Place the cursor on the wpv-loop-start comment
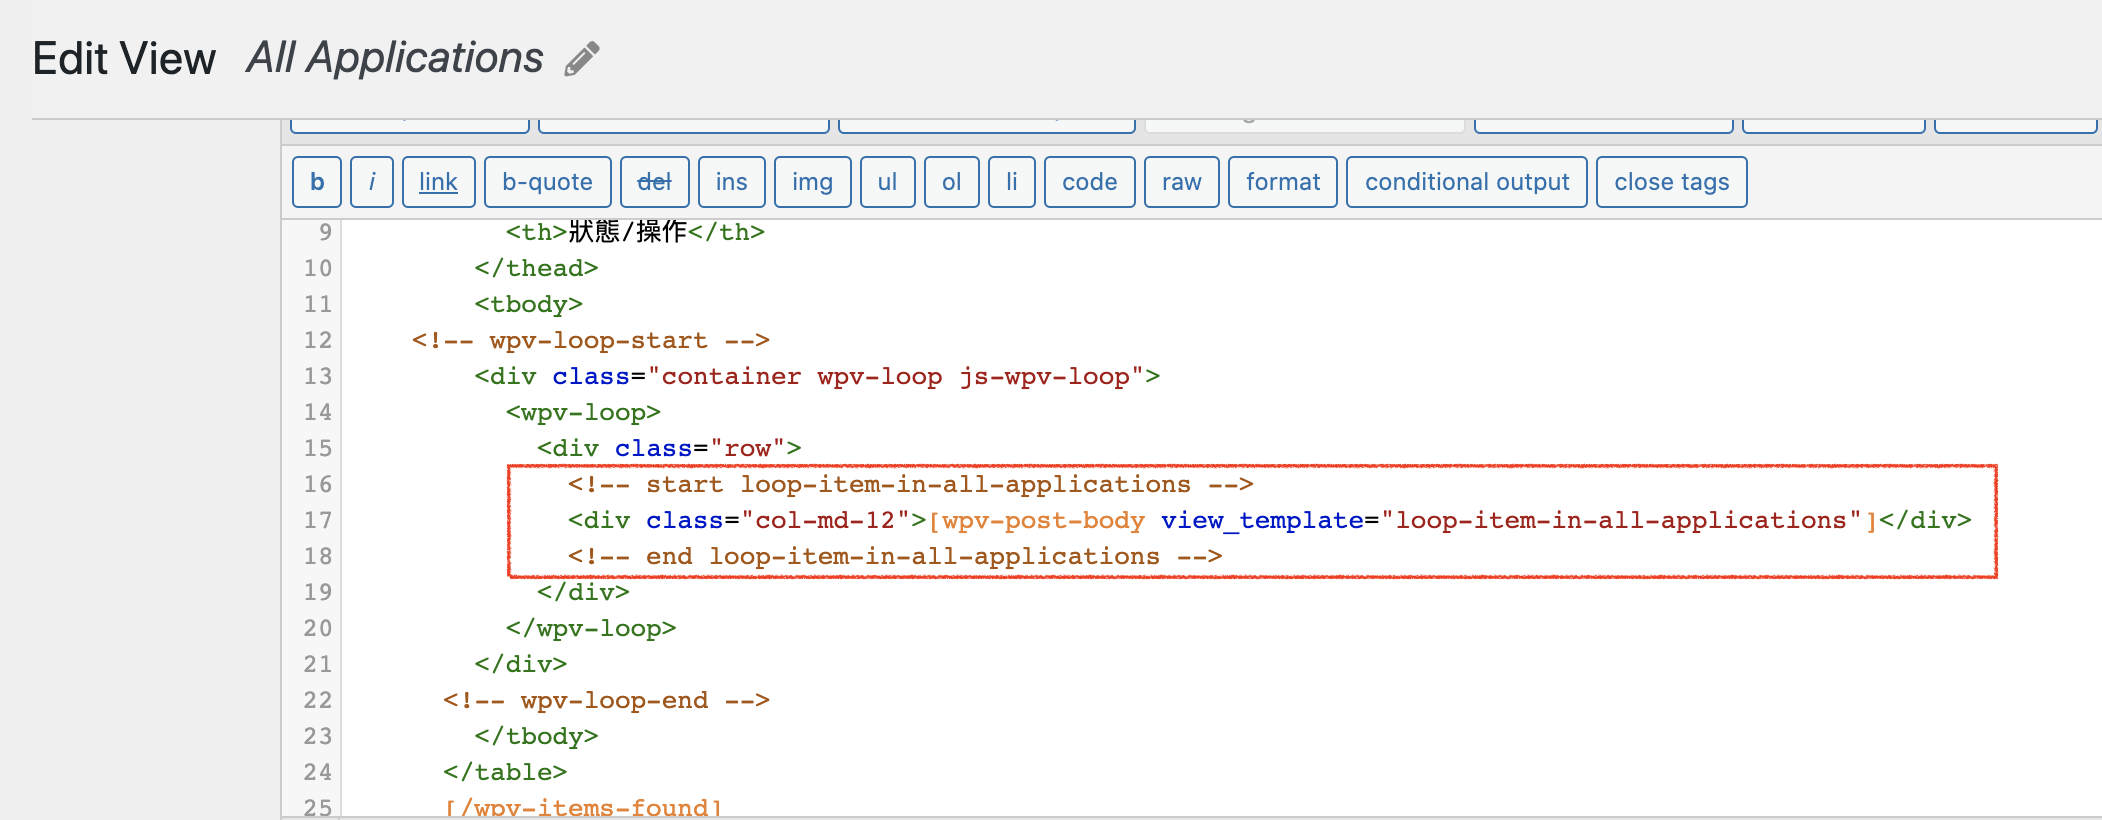The height and width of the screenshot is (820, 2102). (591, 341)
